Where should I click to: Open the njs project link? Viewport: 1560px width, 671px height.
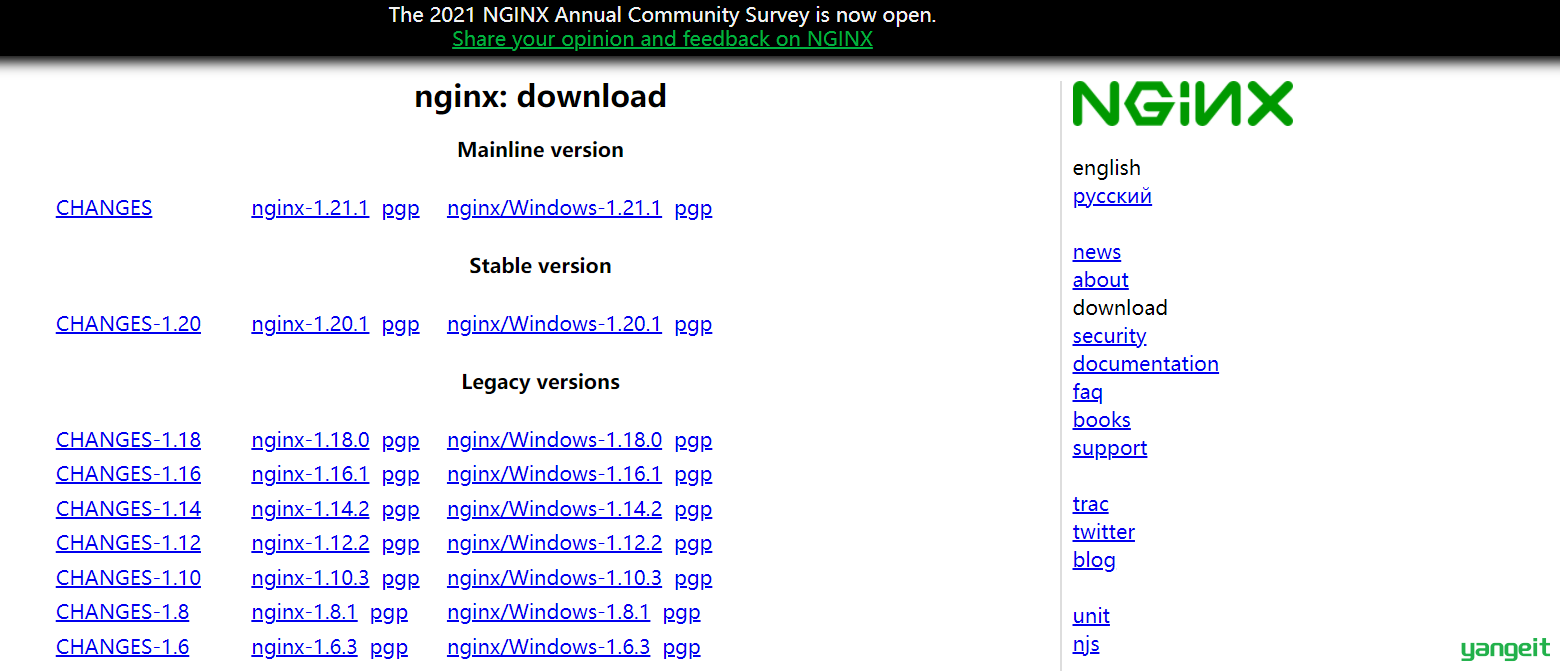[1086, 644]
